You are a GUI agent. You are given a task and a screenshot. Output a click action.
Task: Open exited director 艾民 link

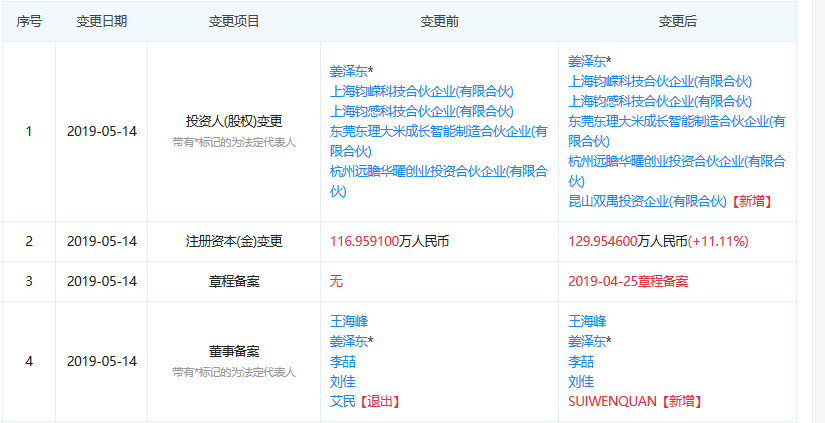point(343,402)
